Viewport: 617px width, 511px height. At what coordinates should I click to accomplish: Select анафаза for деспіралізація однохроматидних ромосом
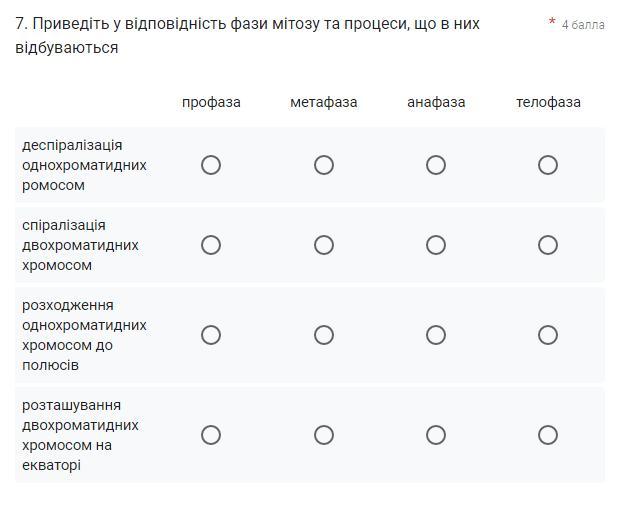pyautogui.click(x=436, y=165)
